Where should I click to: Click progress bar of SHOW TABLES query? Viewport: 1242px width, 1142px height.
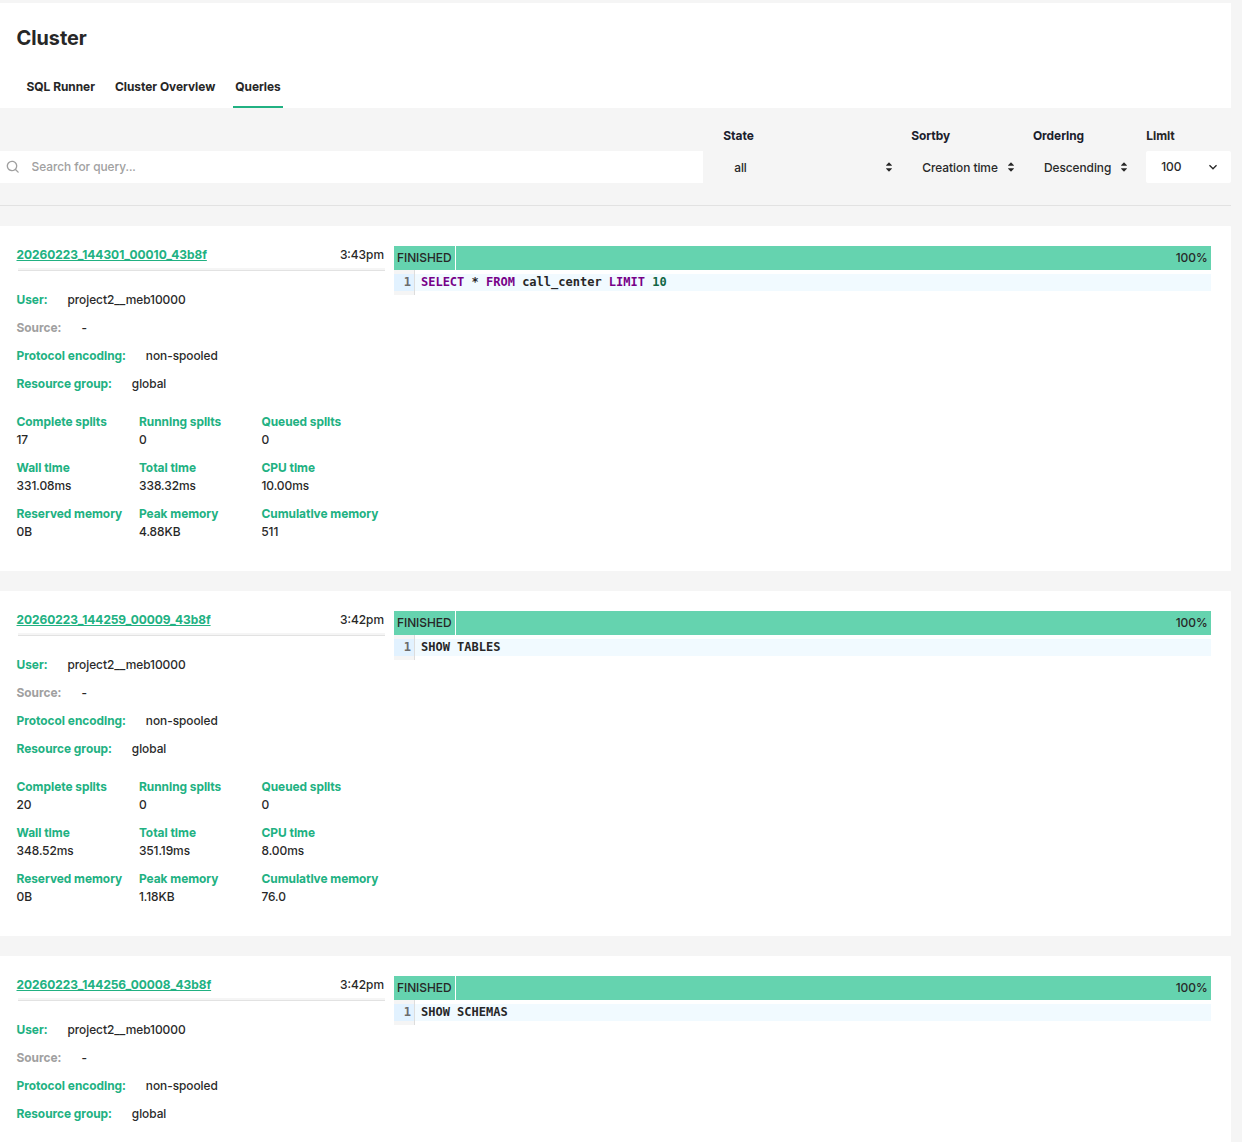point(830,623)
